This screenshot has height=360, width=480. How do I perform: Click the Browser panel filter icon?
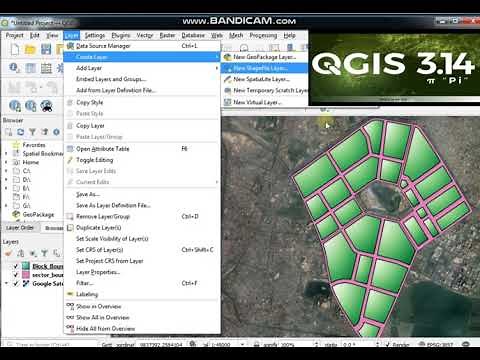point(32,132)
